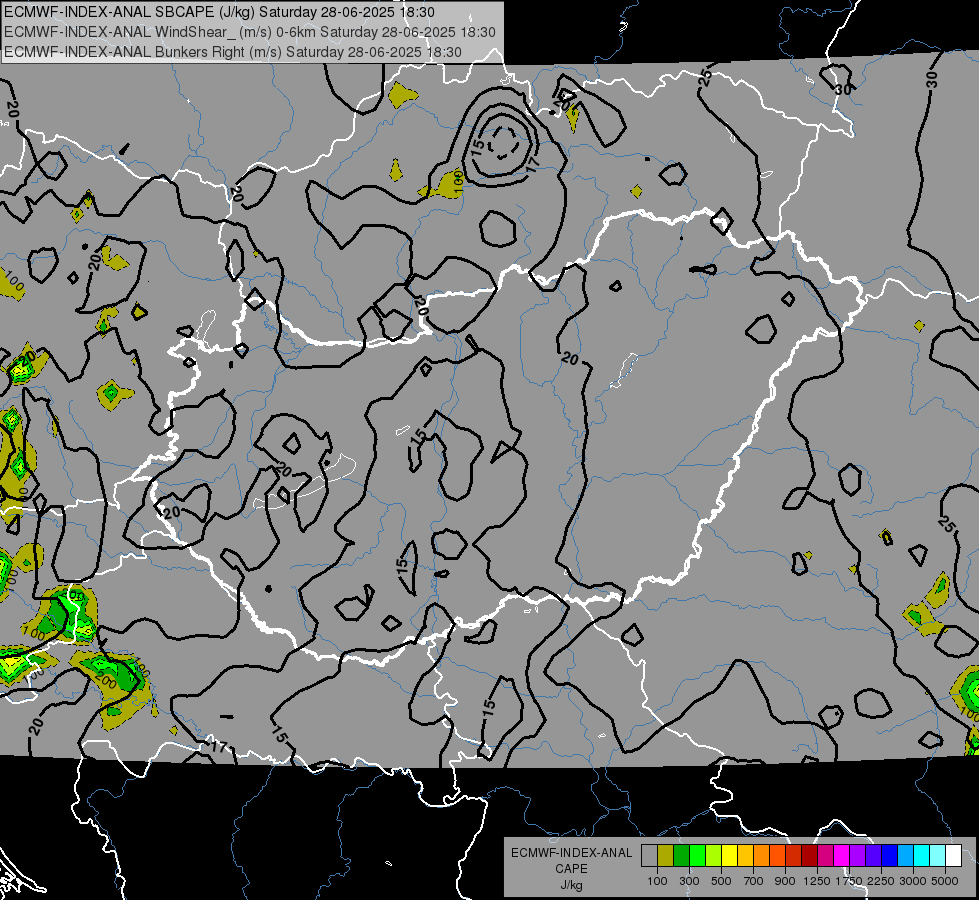Click the Bunkers Right title line
Viewport: 979px width, 900px height.
click(x=233, y=52)
